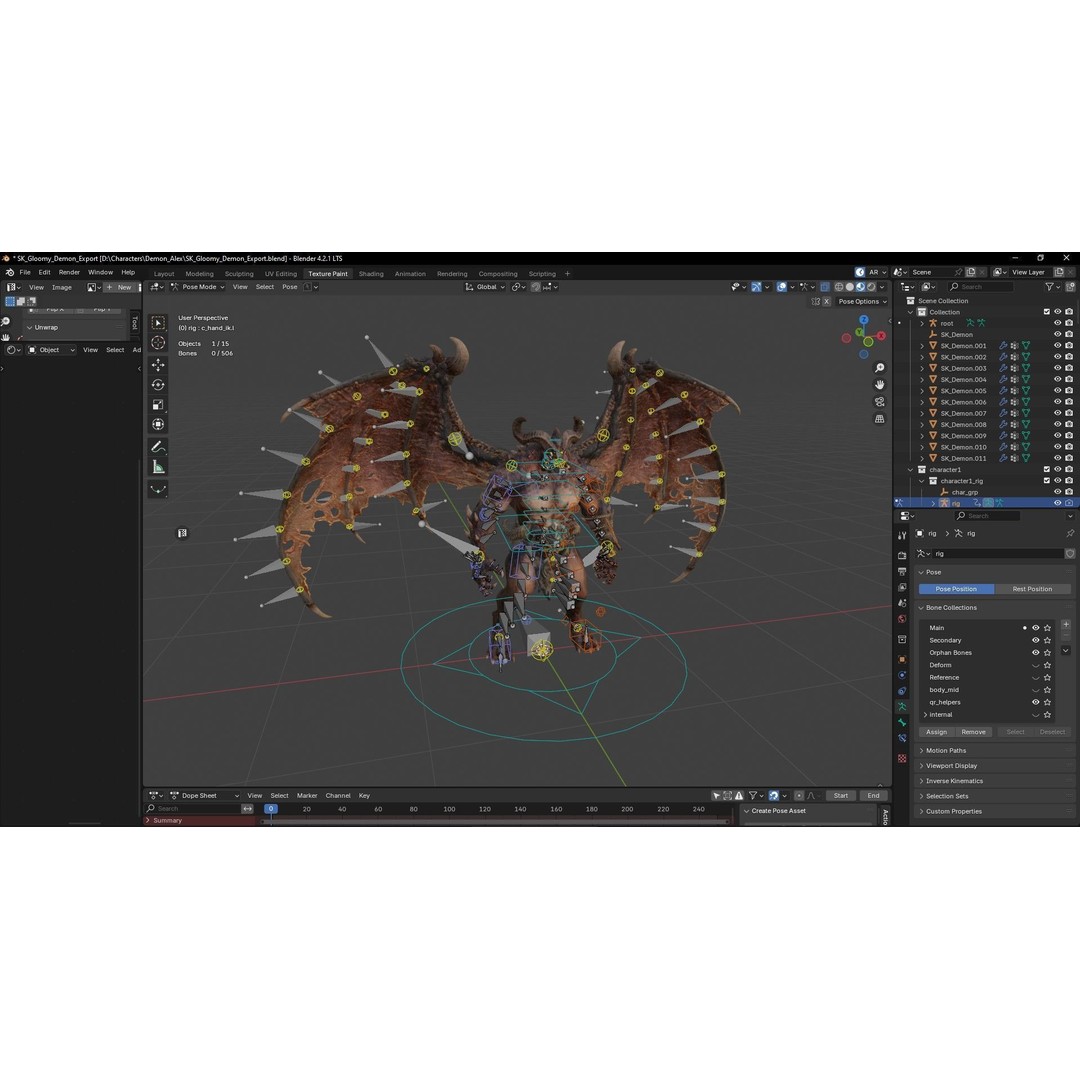Open the Render properties tab icon
The image size is (1080, 1080).
coord(902,555)
